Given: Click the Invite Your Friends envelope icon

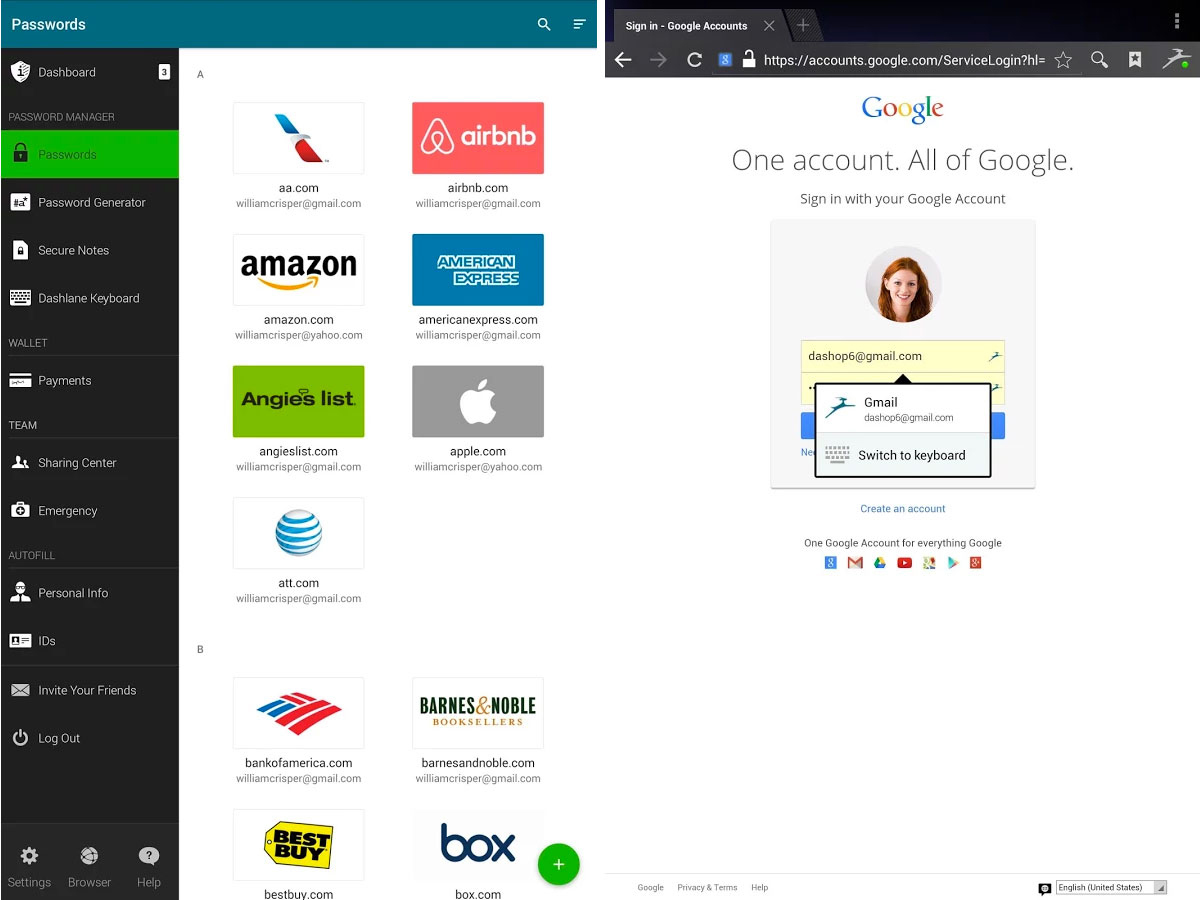Looking at the screenshot, I should 20,690.
